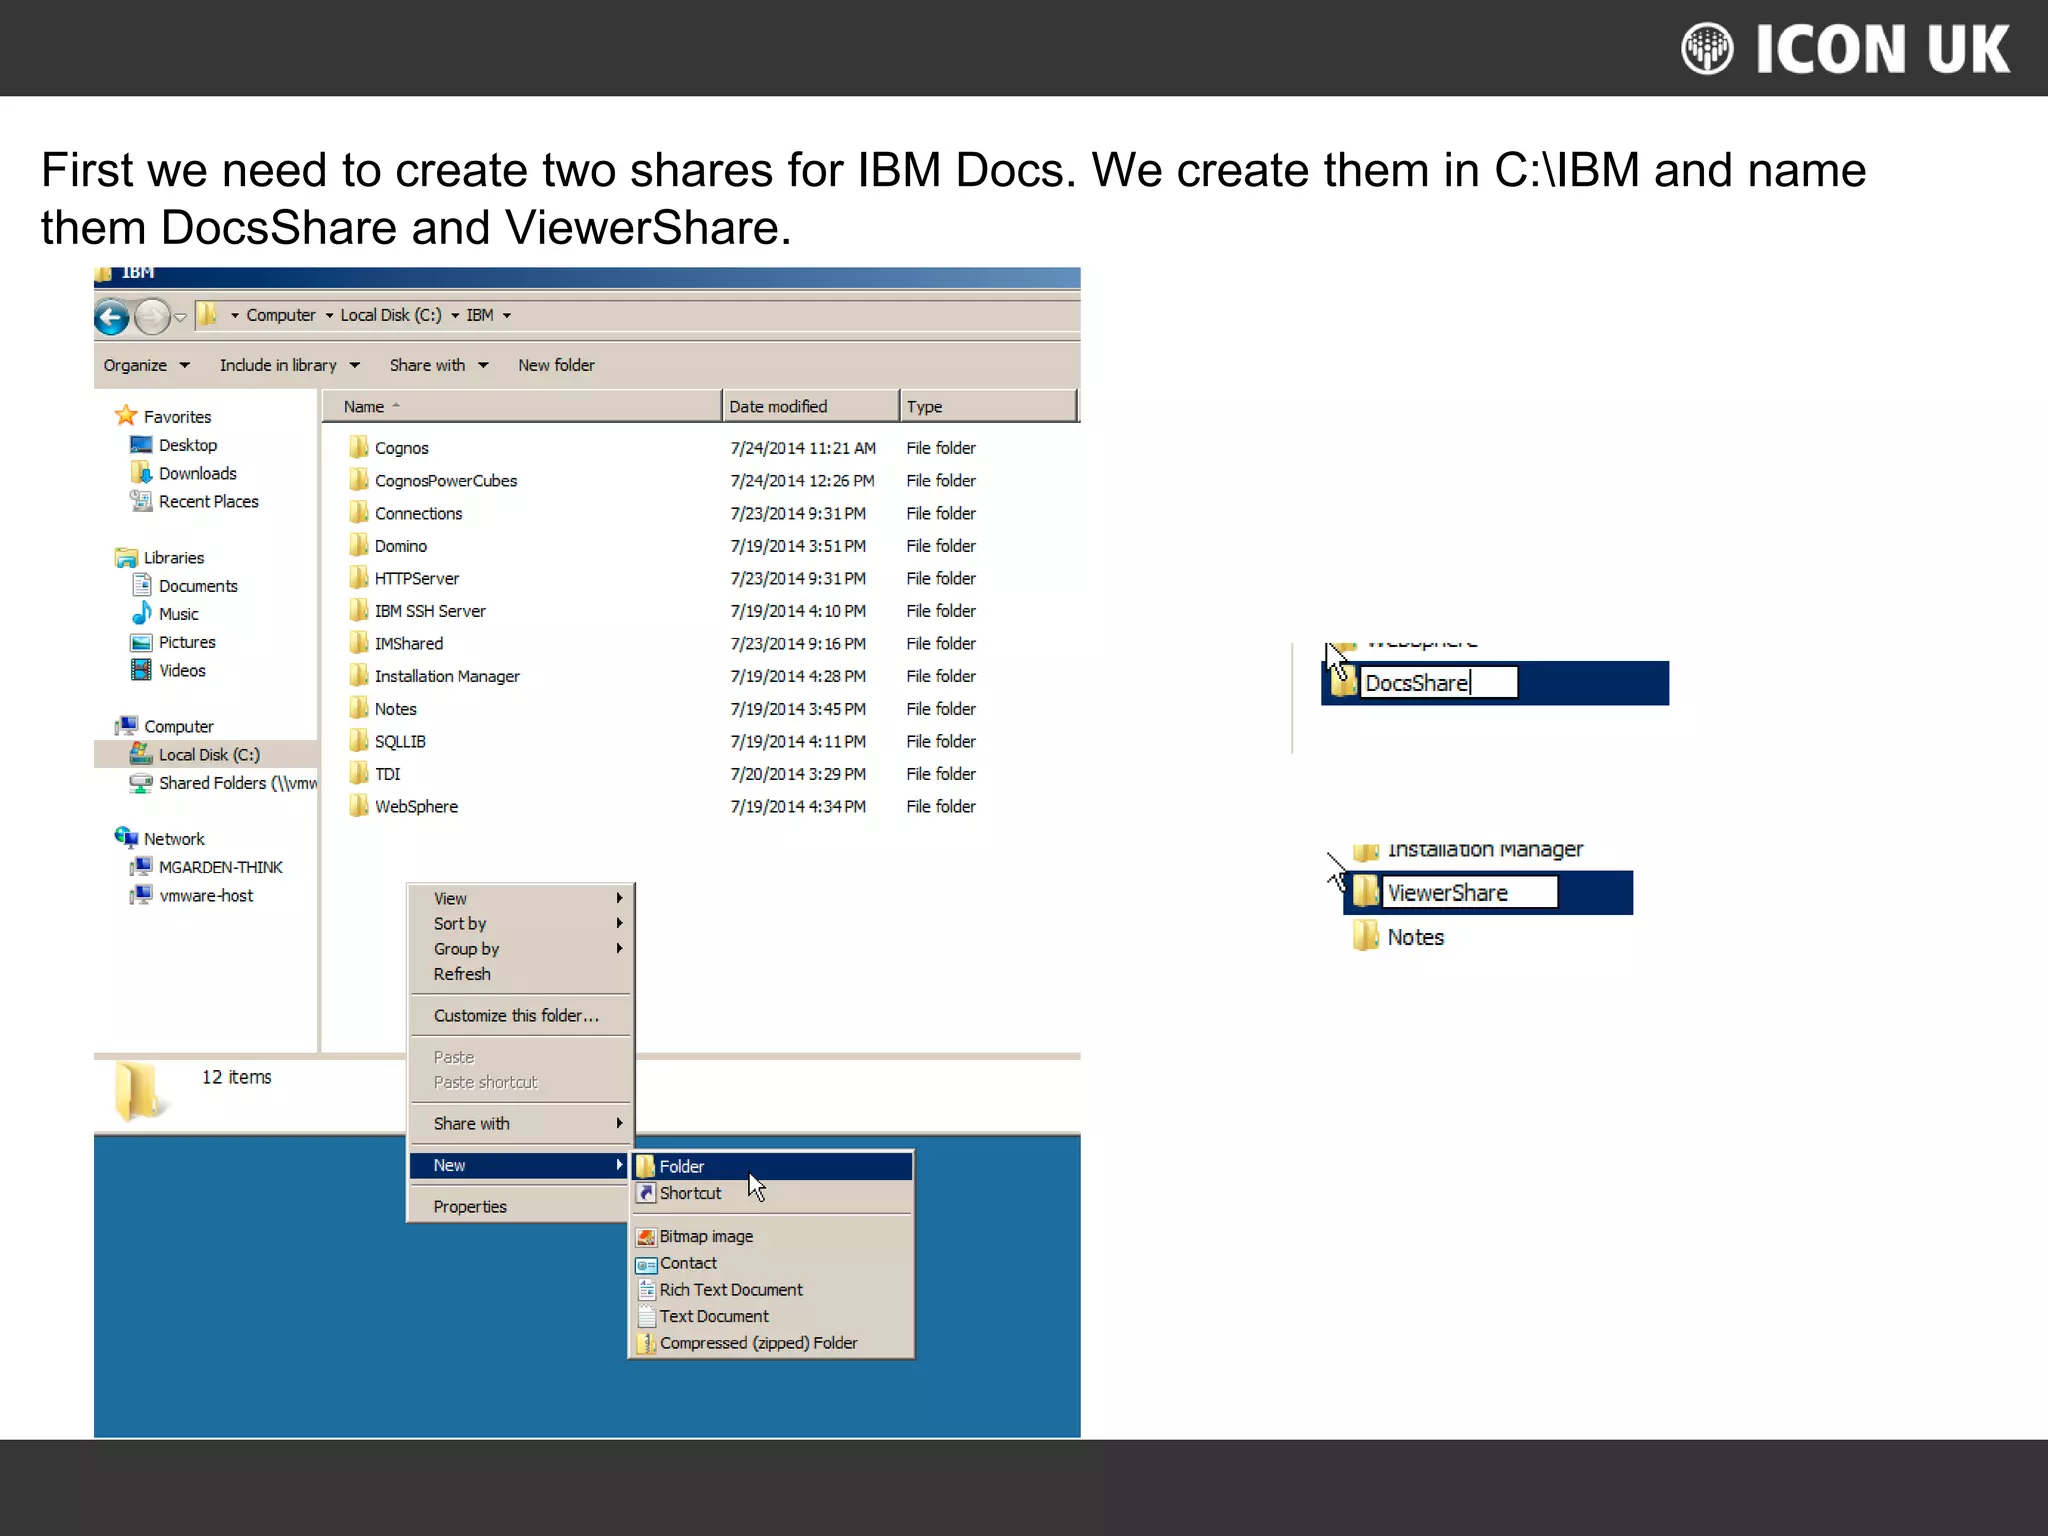Click the DocsShare folder name field
The height and width of the screenshot is (1536, 2048).
(1437, 683)
